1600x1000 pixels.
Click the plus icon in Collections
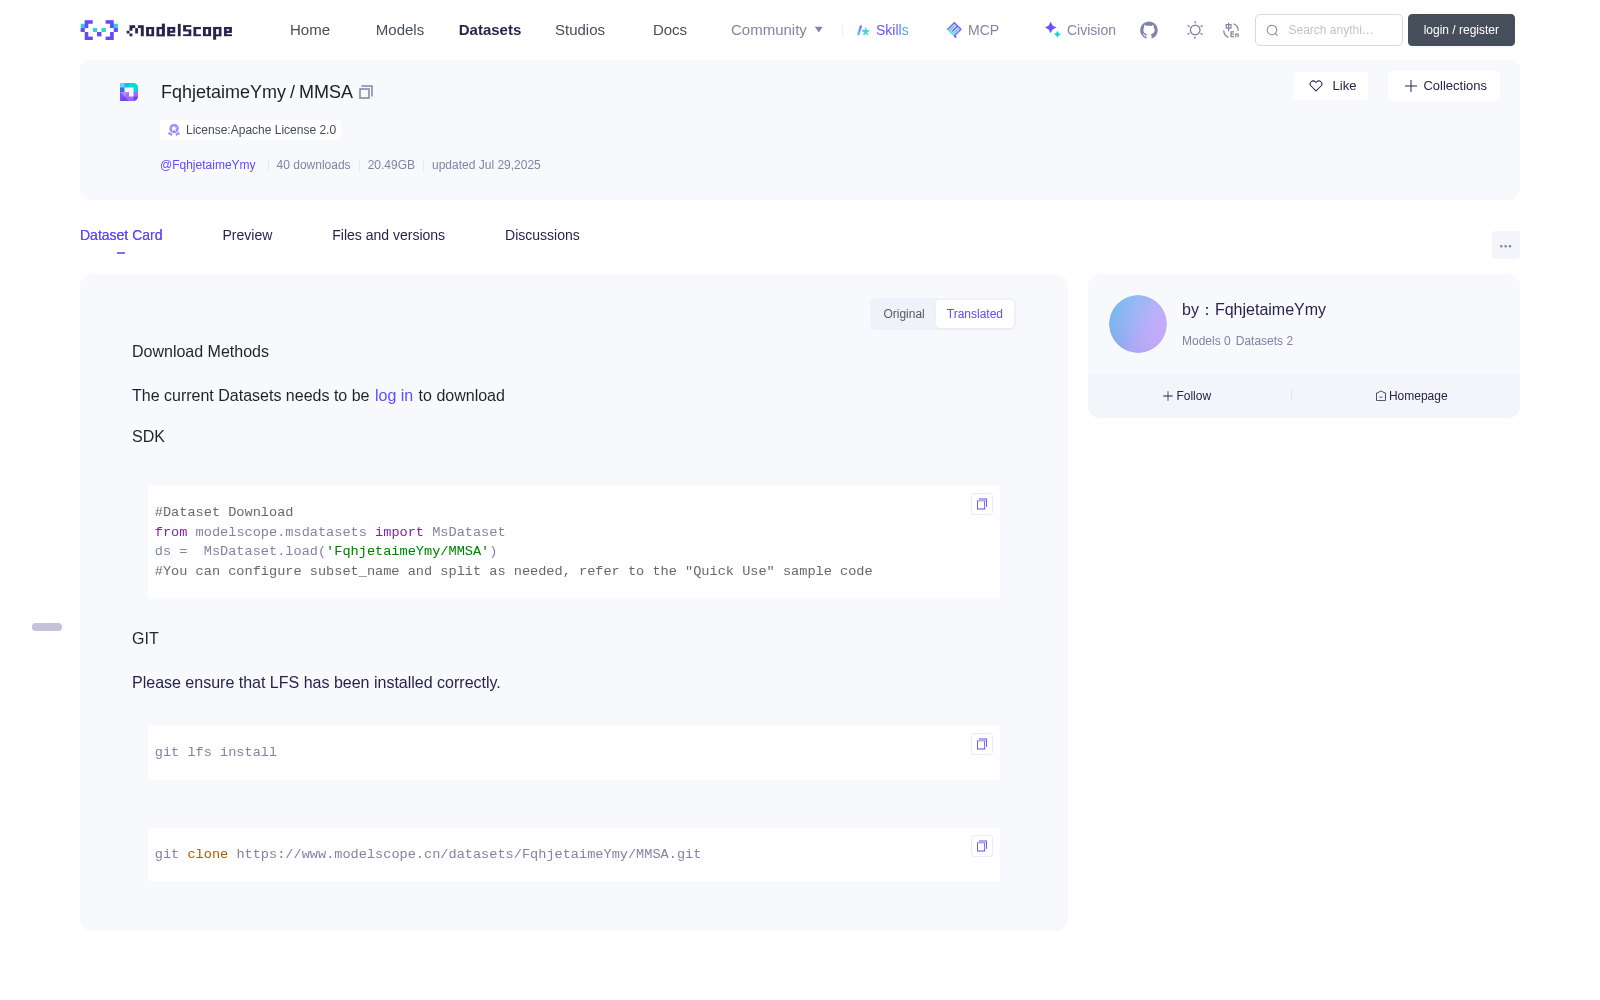coord(1411,86)
